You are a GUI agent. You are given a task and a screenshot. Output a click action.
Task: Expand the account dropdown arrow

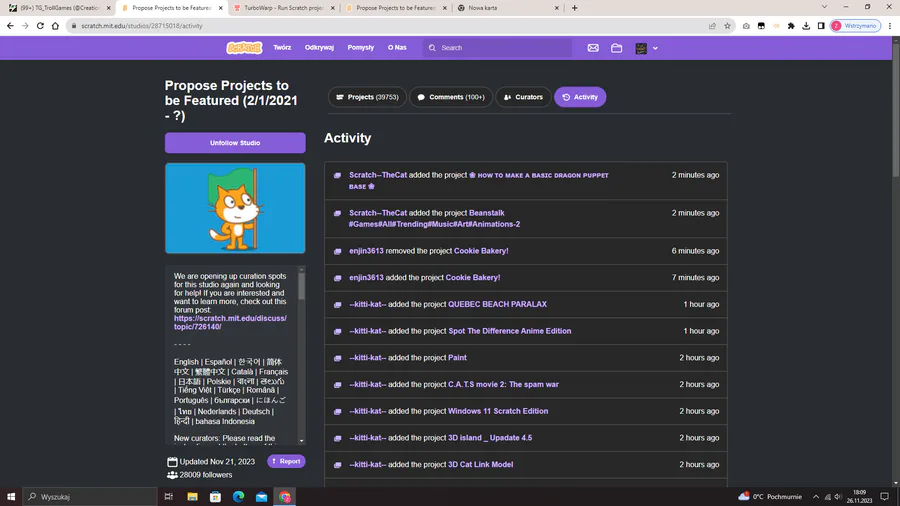pyautogui.click(x=655, y=48)
